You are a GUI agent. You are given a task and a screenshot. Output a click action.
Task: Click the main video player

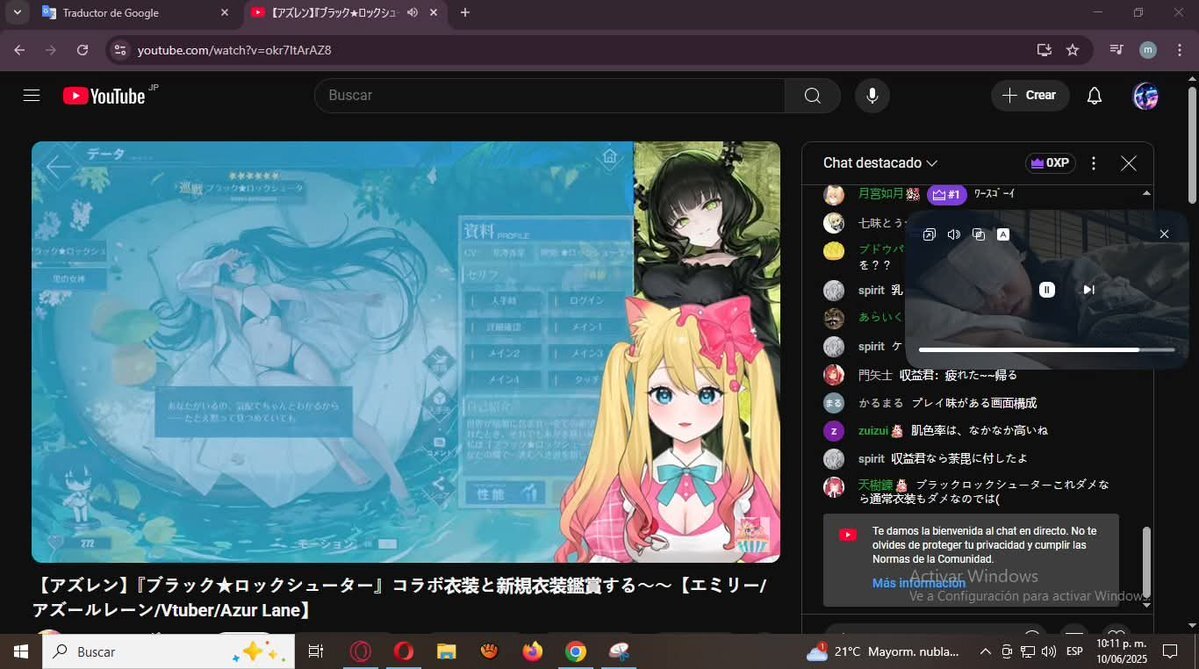pos(405,352)
